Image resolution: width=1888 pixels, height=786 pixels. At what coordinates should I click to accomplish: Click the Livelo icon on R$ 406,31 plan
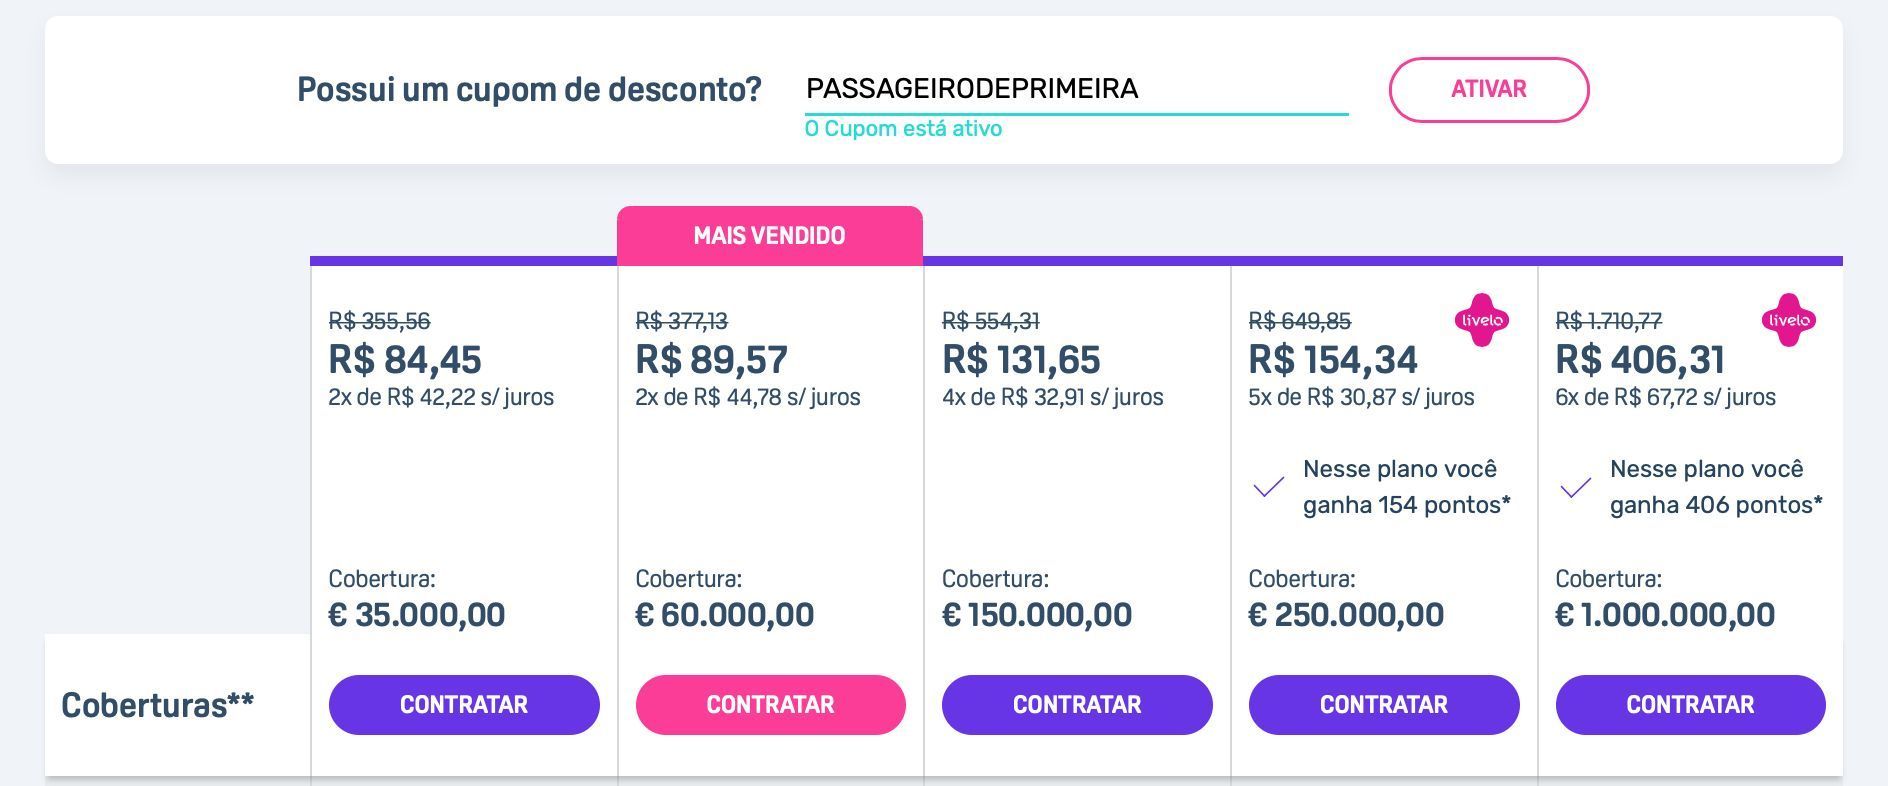click(x=1788, y=320)
